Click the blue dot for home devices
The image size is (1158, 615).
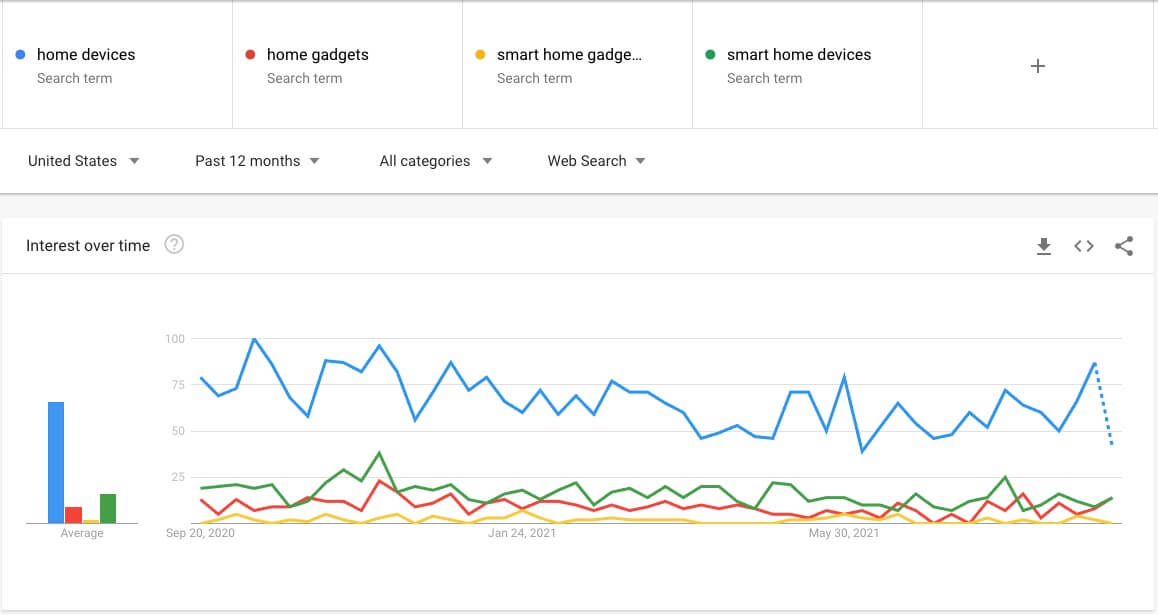21,55
